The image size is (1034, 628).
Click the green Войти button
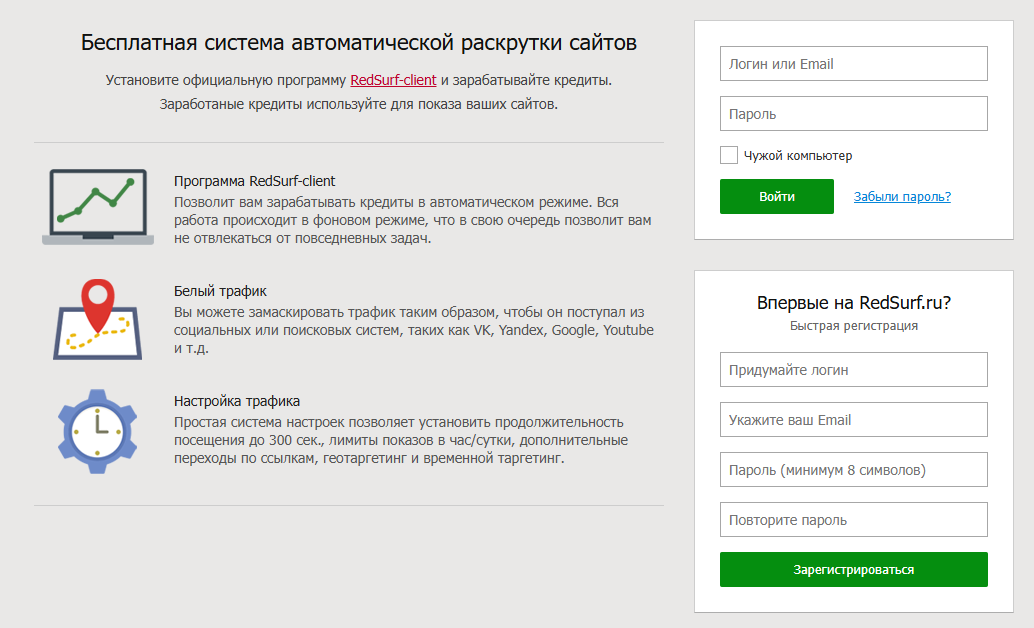tap(777, 197)
